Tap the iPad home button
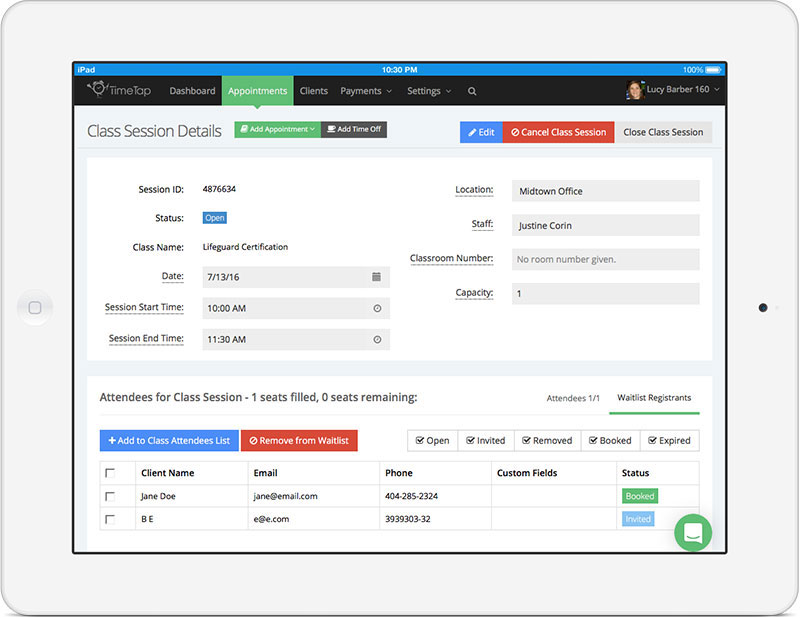Screen dimensions: 800x618 click(x=35, y=308)
